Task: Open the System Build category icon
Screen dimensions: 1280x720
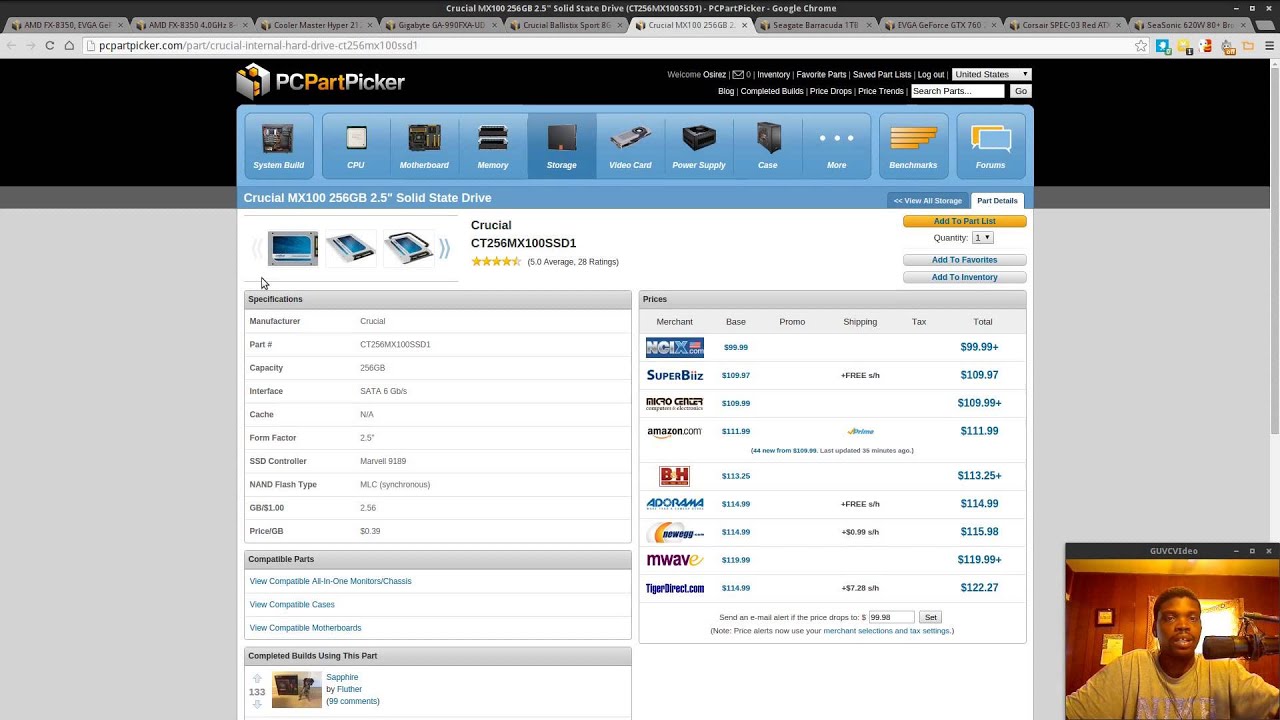Action: tap(278, 146)
